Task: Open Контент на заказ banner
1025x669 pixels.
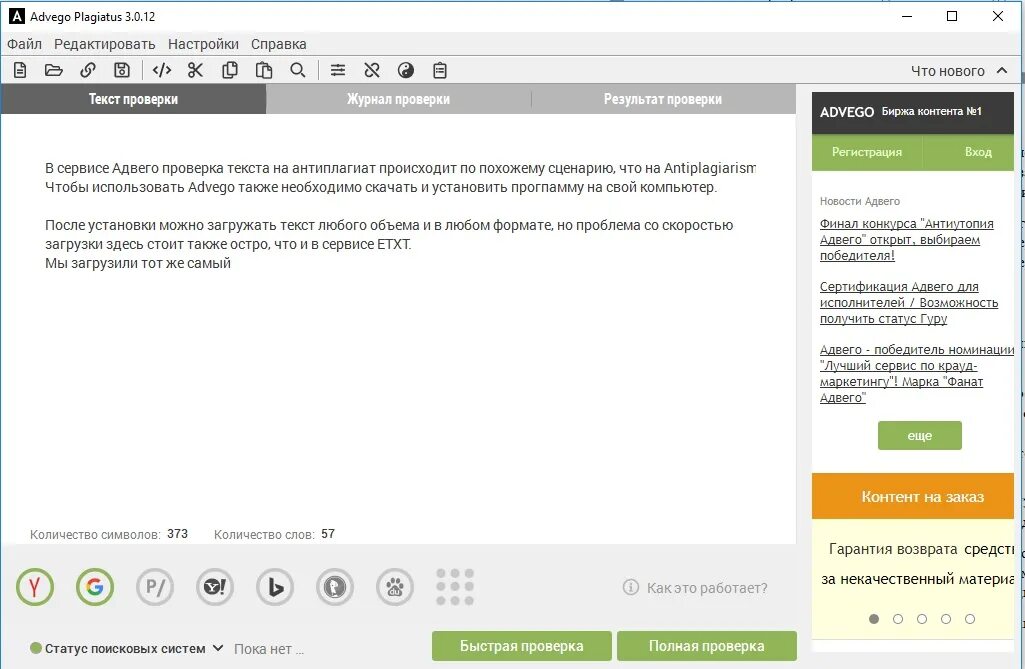Action: click(x=913, y=496)
